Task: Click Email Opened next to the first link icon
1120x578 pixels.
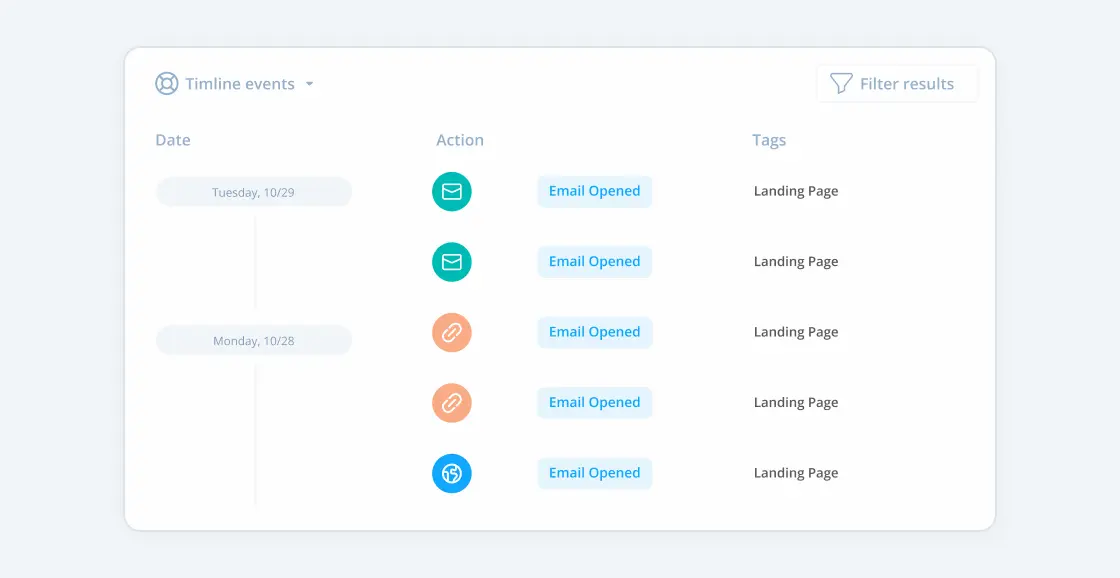Action: 594,331
